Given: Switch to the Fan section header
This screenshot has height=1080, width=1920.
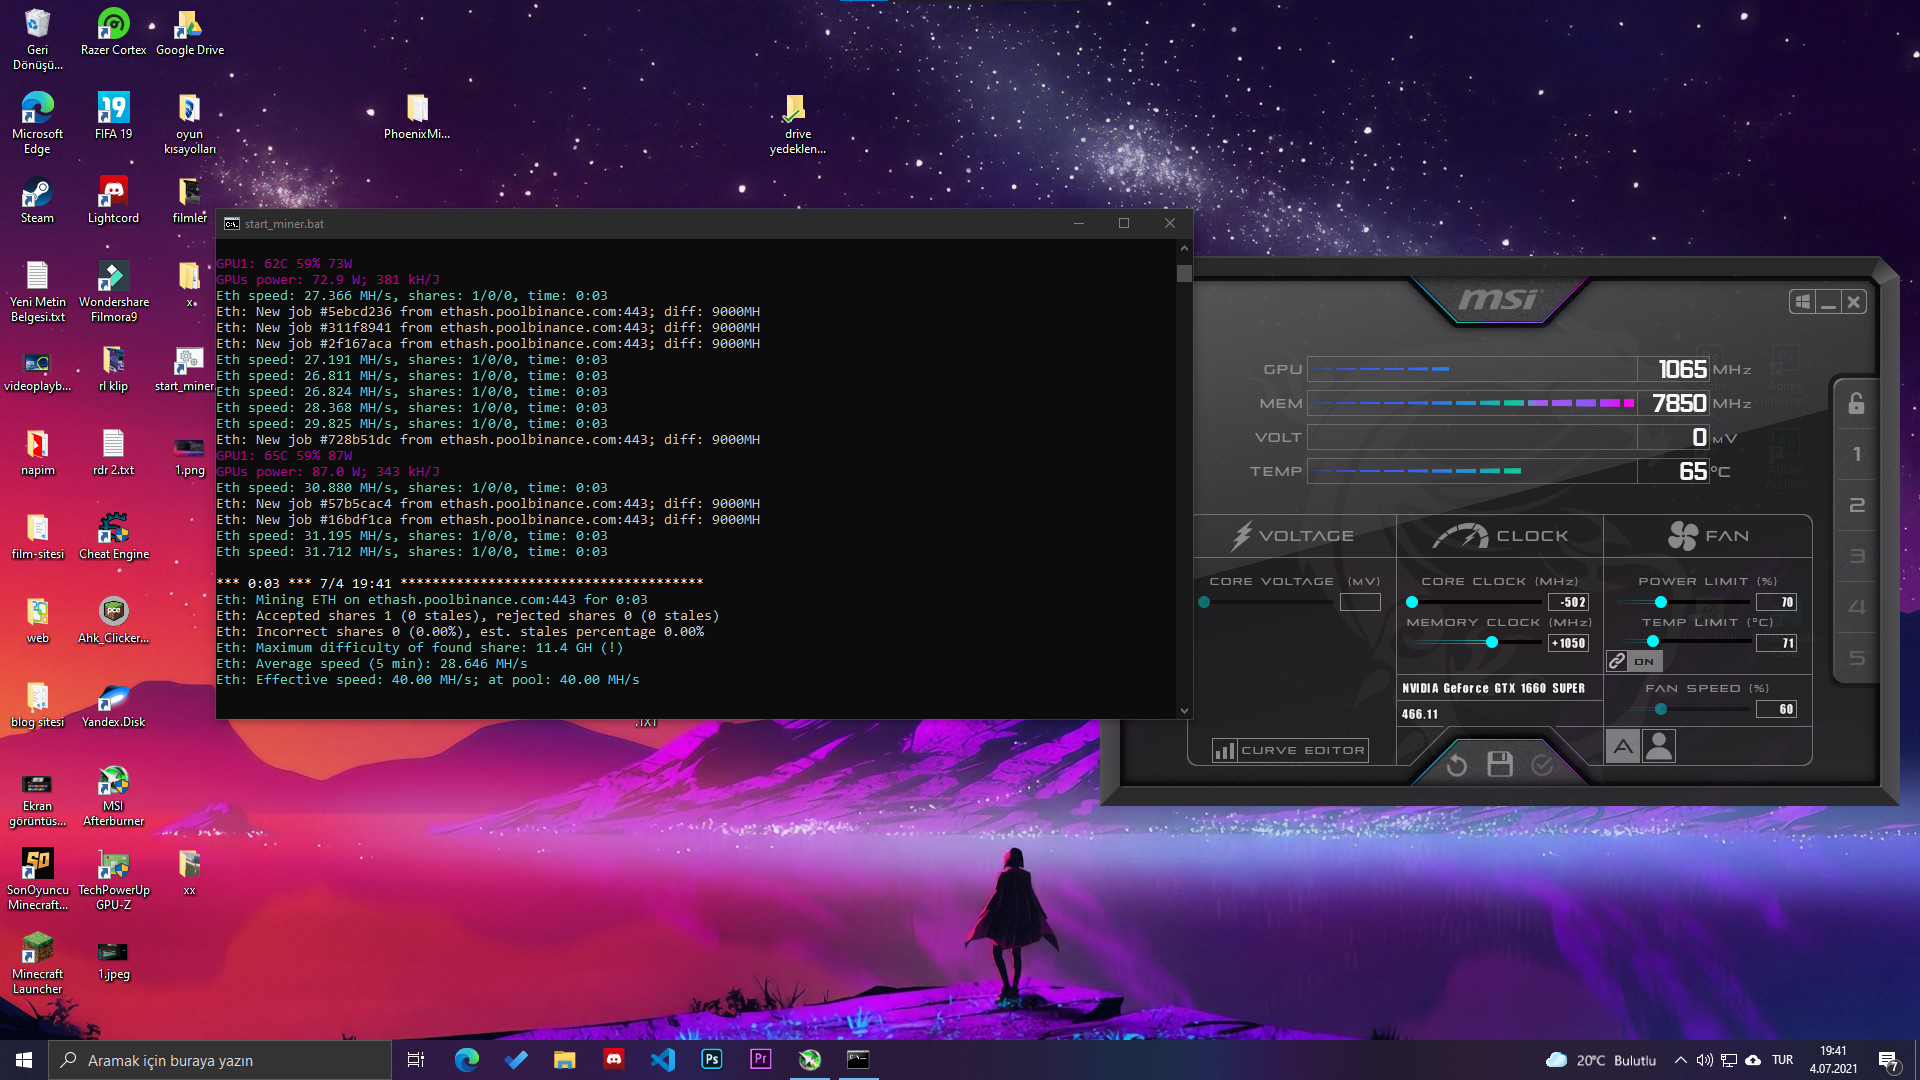Looking at the screenshot, I should [x=1708, y=536].
